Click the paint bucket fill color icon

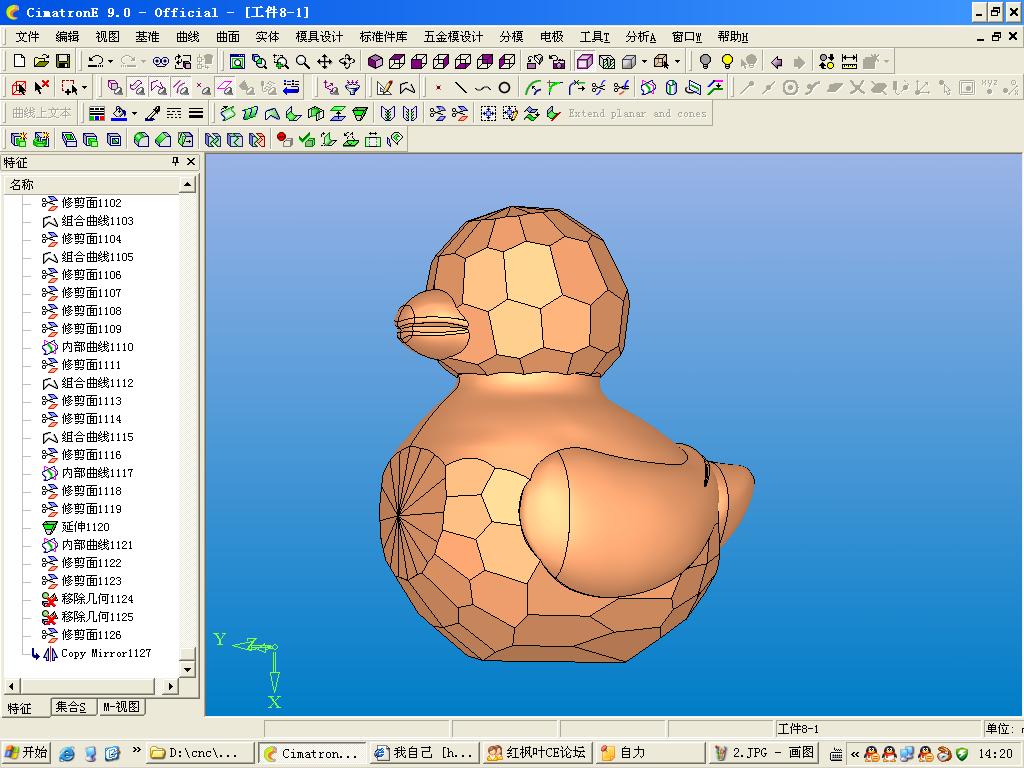click(119, 114)
